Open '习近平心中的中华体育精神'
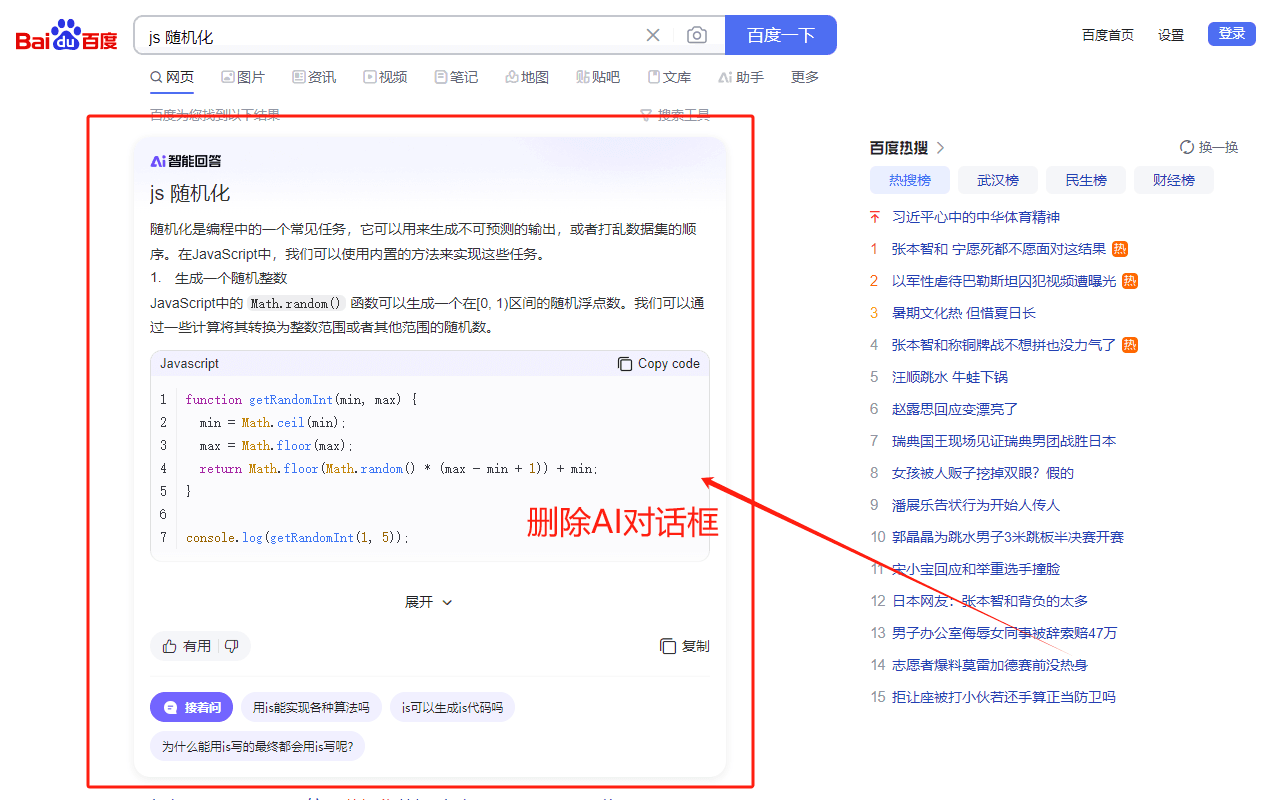Viewport: 1280px width, 800px height. [x=976, y=217]
